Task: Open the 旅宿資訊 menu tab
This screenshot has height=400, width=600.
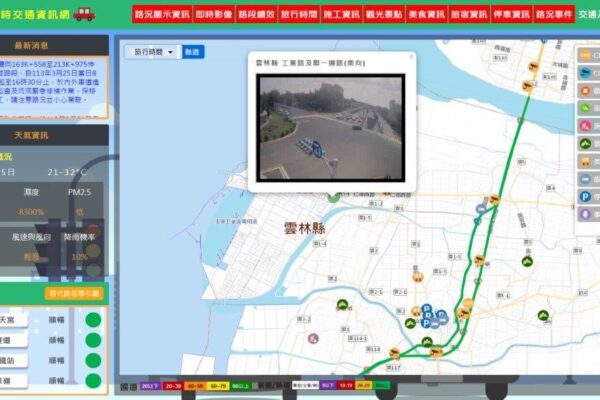Action: (469, 14)
